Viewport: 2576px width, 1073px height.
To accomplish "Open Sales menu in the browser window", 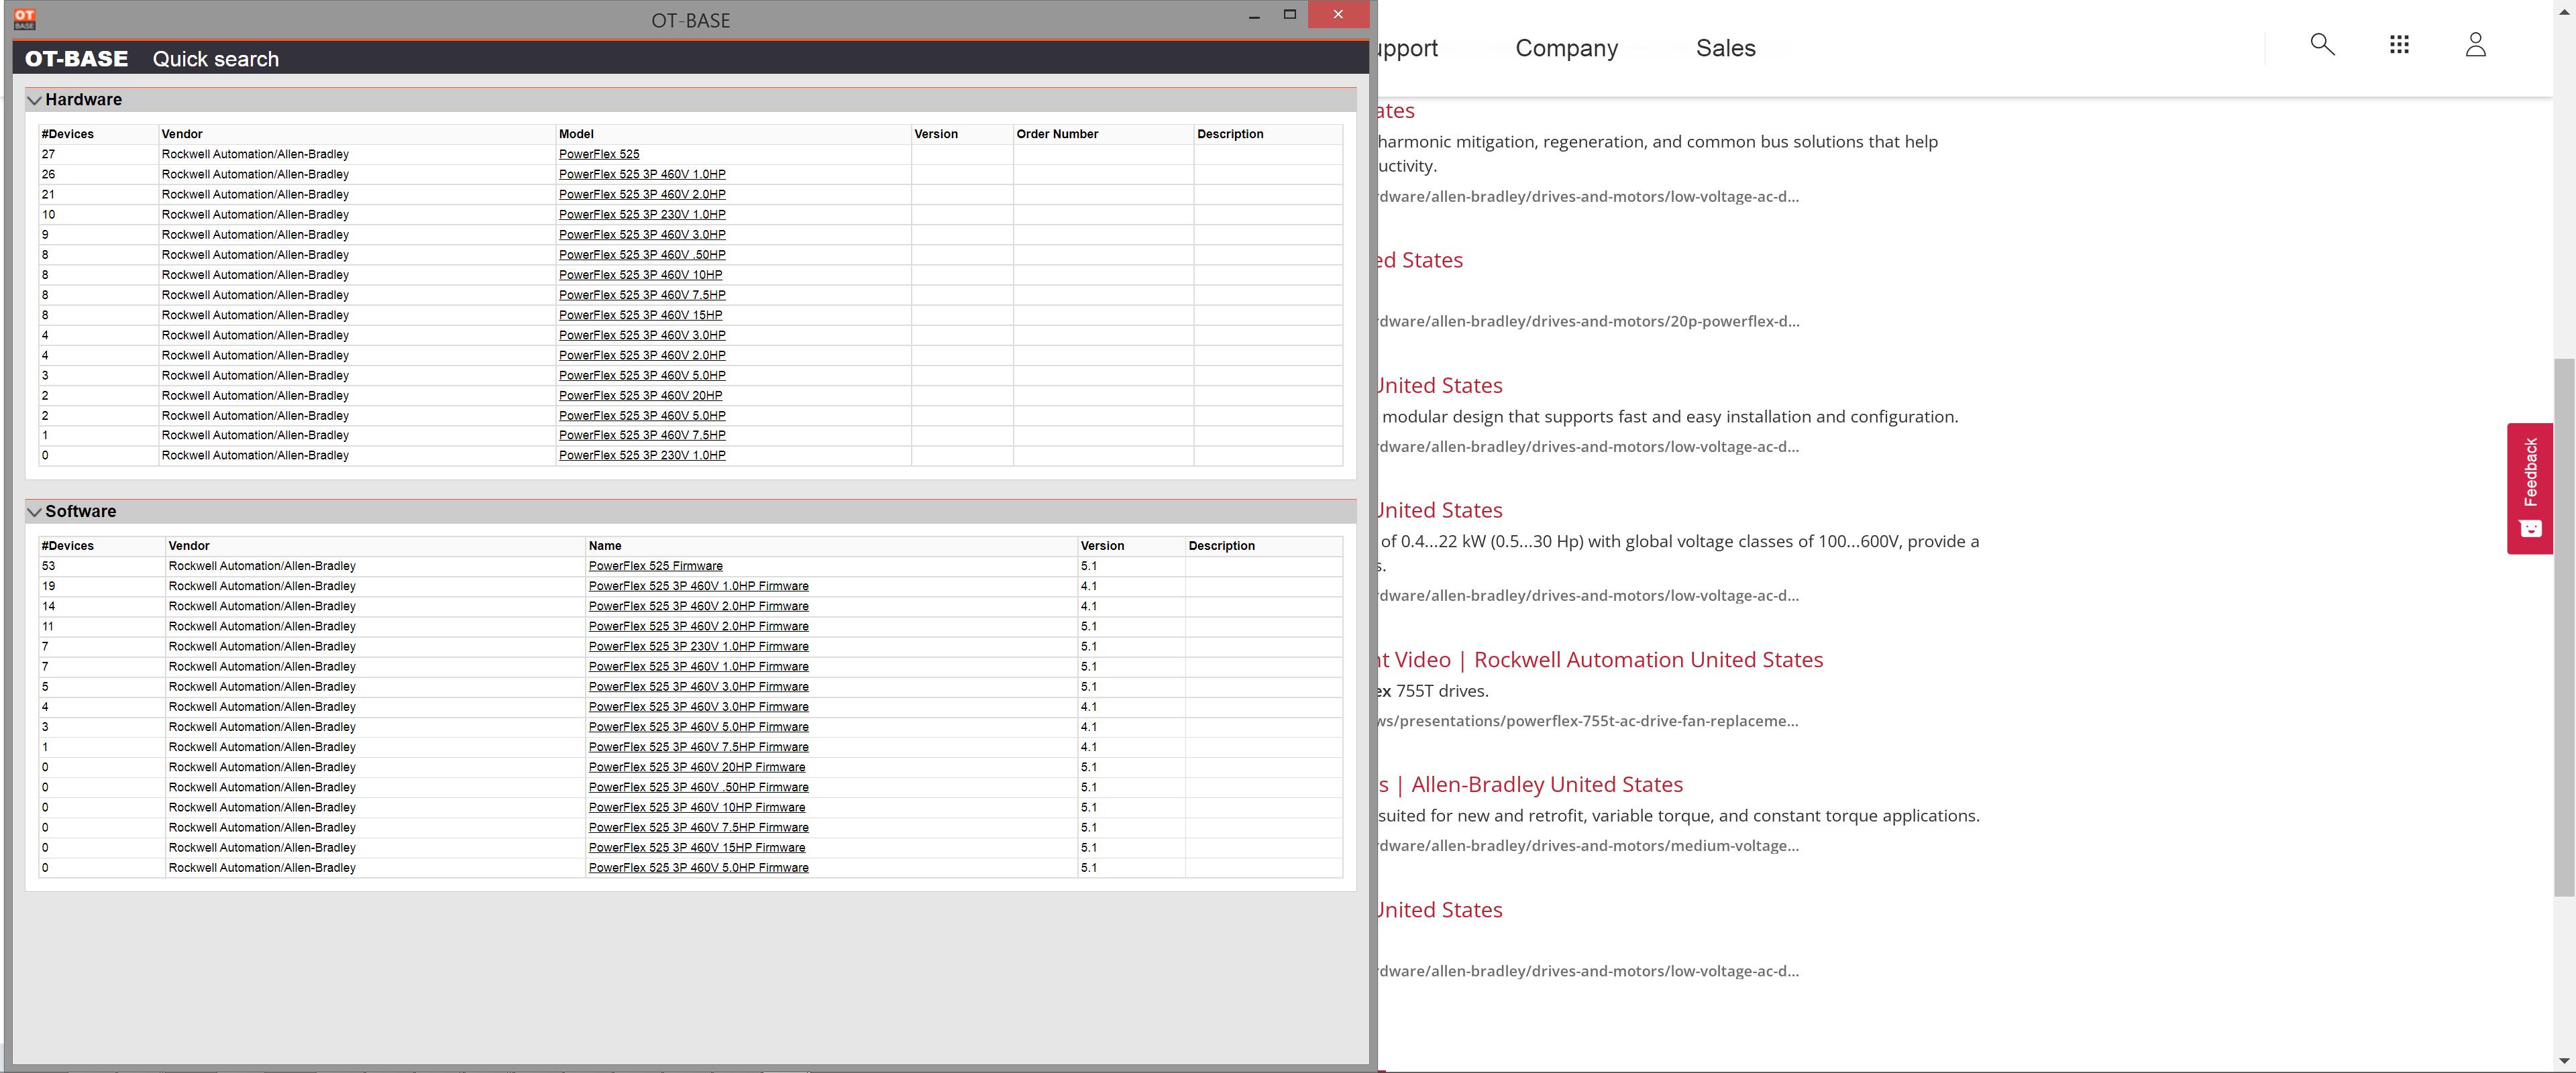I will click(1725, 48).
